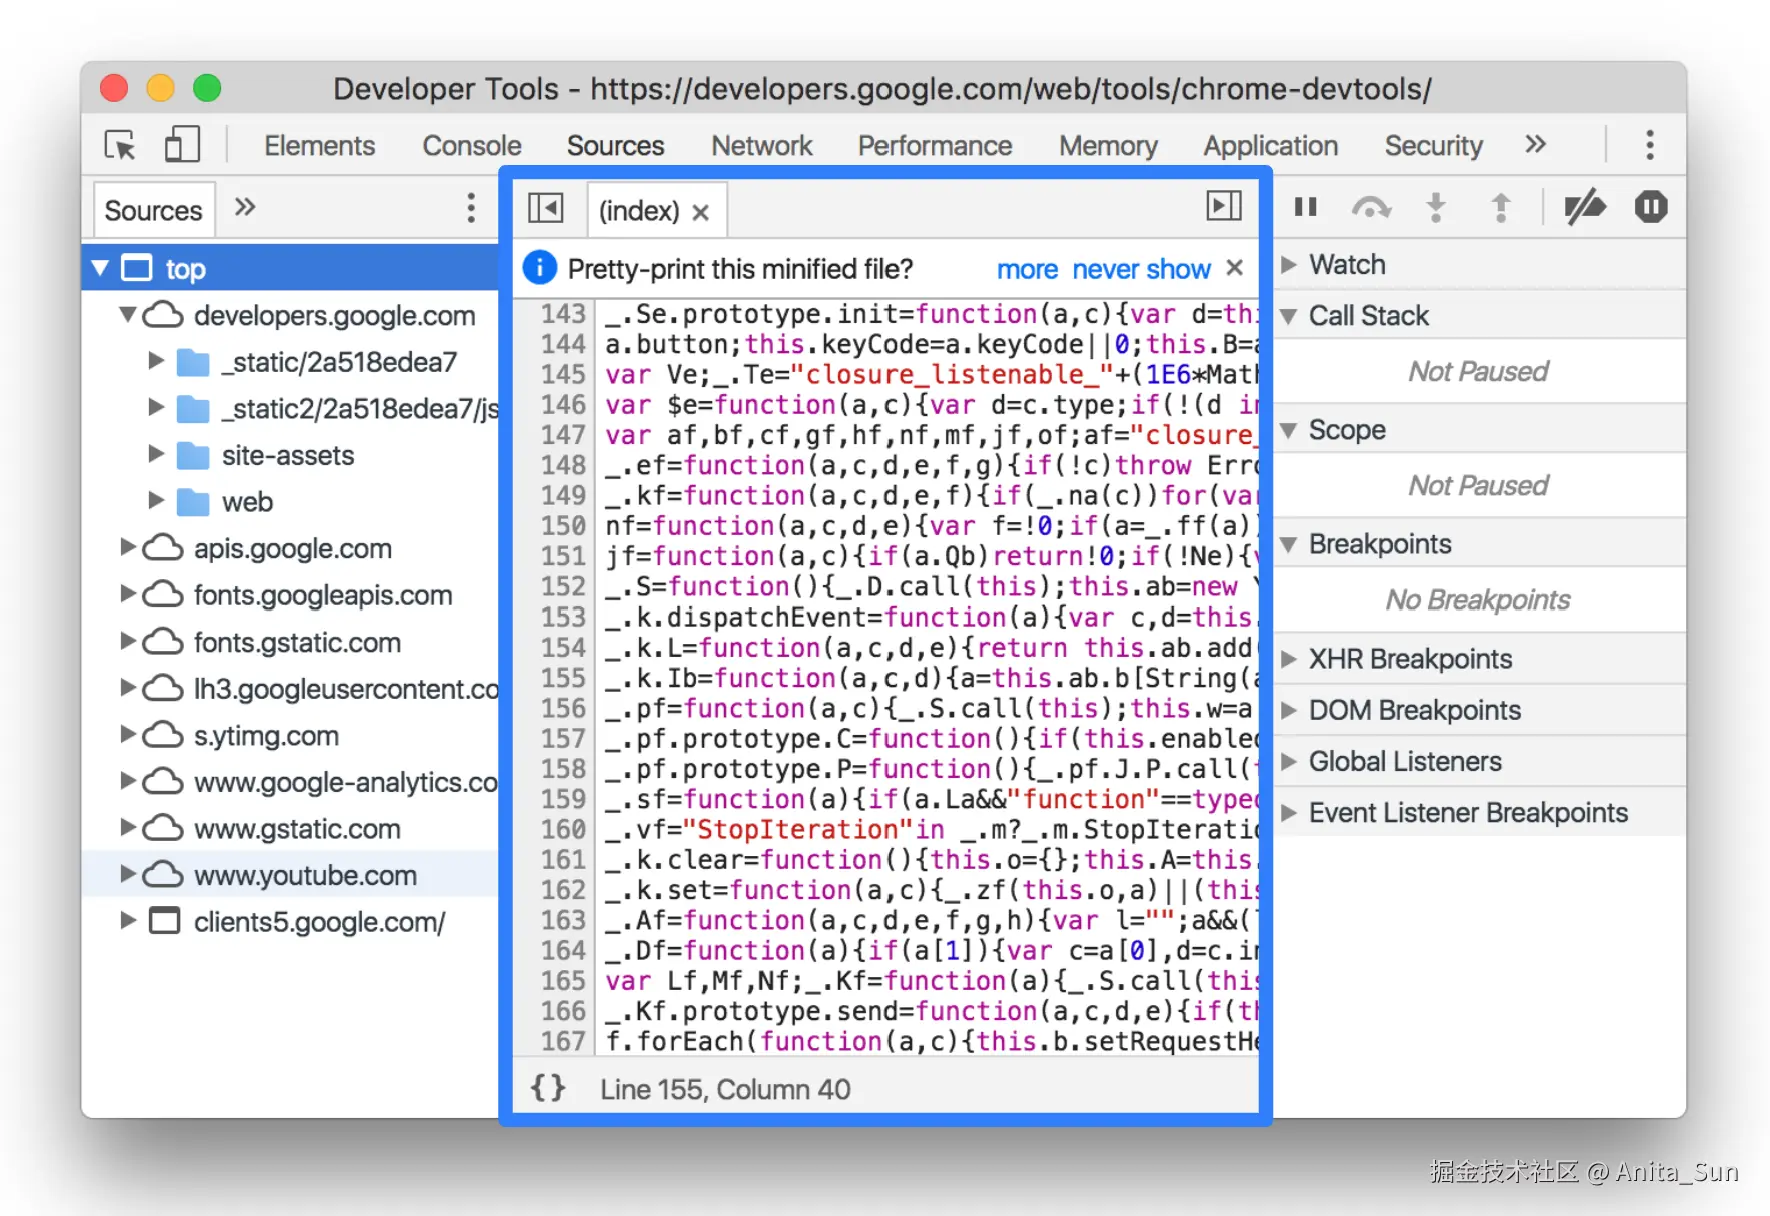
Task: Show more navigator tabs chevron
Action: click(245, 208)
